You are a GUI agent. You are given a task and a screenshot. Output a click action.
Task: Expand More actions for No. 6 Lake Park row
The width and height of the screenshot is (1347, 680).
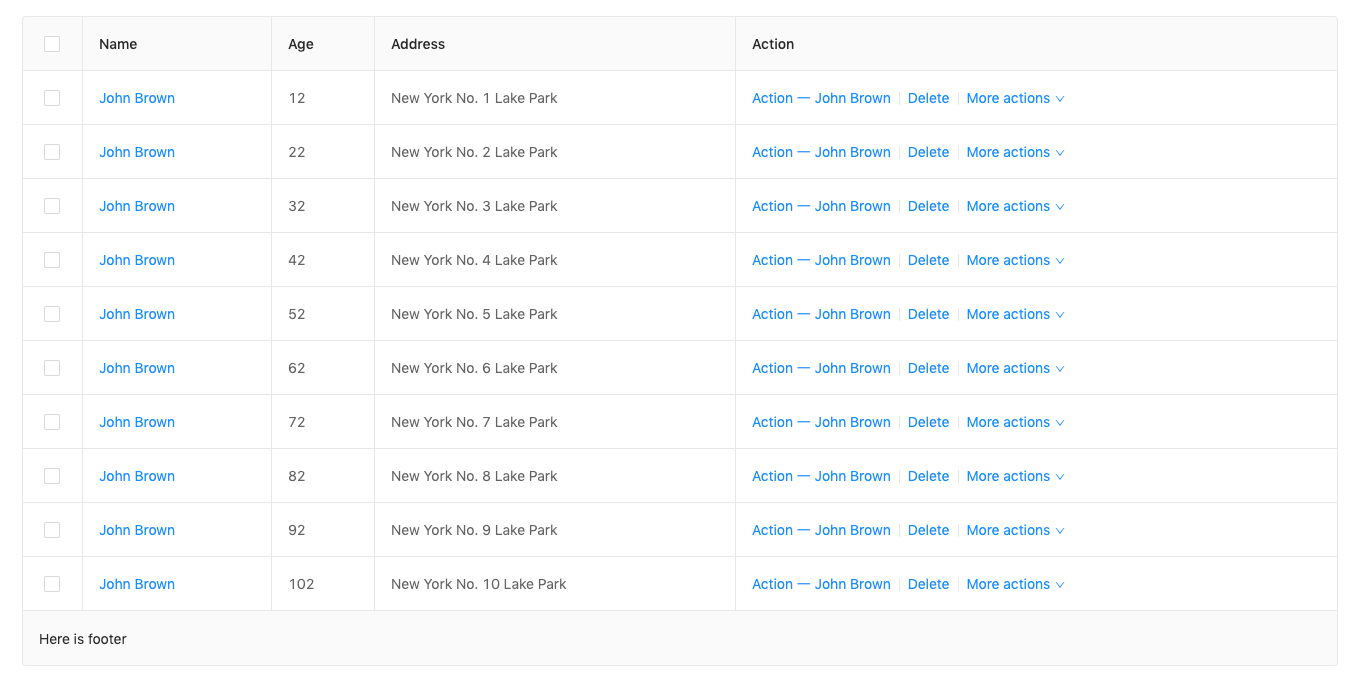(x=1014, y=368)
